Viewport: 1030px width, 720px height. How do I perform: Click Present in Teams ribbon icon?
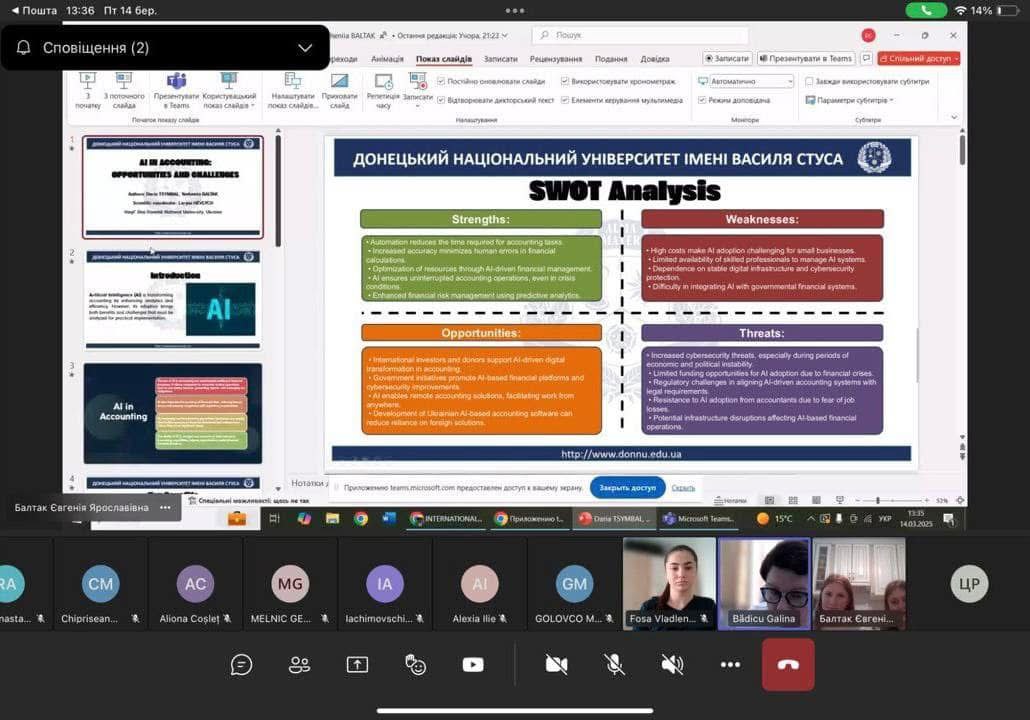point(176,91)
